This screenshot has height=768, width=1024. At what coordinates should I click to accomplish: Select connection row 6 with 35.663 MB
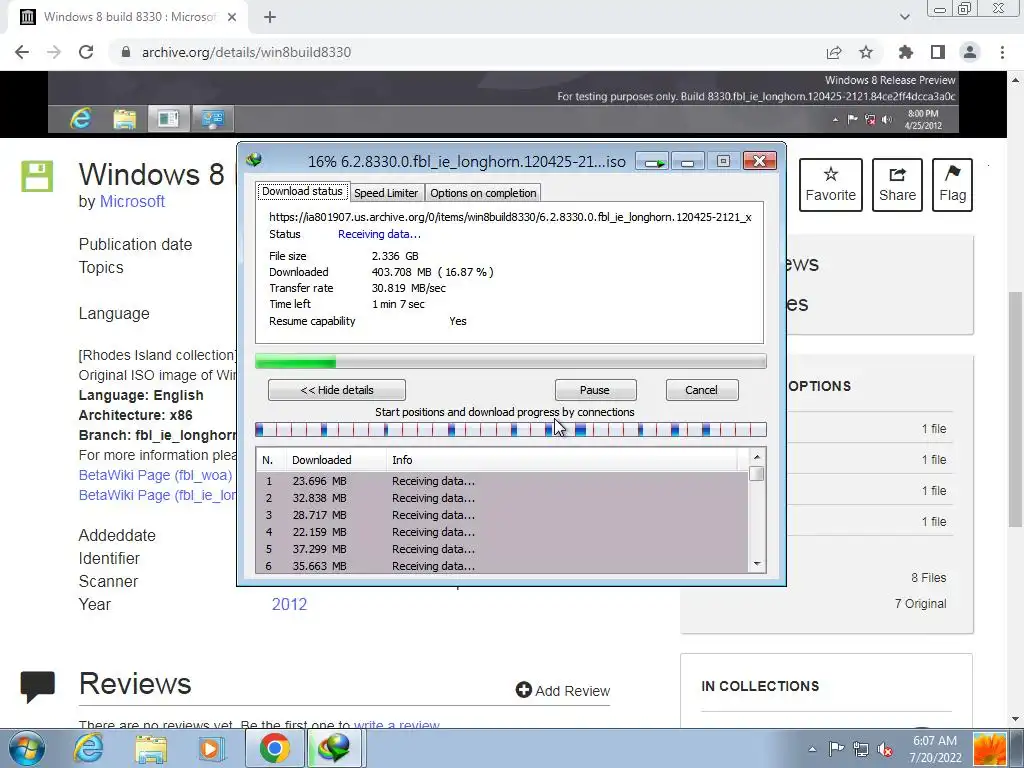pos(502,566)
